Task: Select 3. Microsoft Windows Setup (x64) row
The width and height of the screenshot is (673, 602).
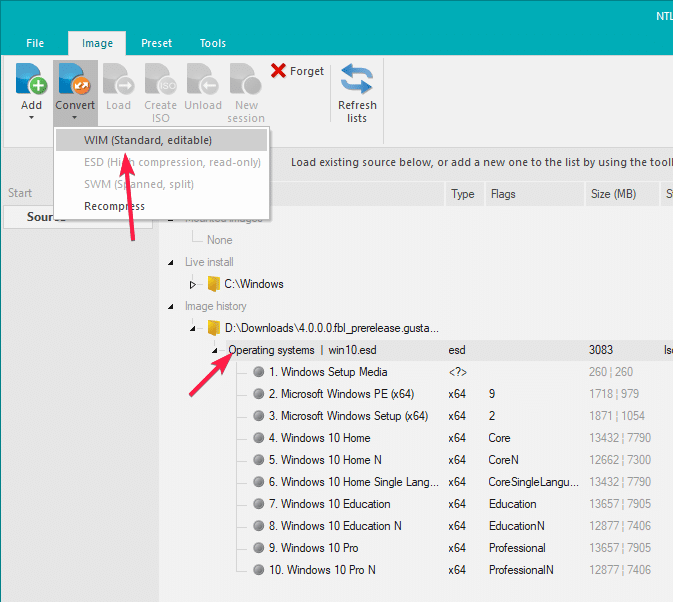Action: click(x=348, y=416)
